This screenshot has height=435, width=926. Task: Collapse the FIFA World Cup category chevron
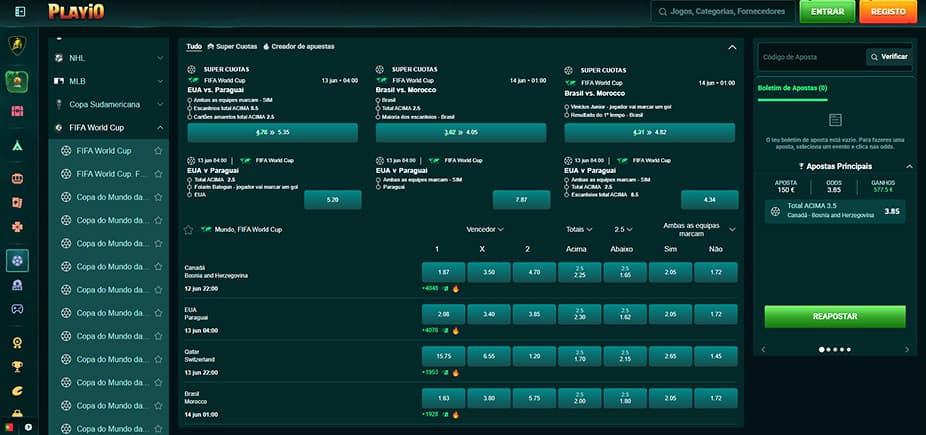160,127
